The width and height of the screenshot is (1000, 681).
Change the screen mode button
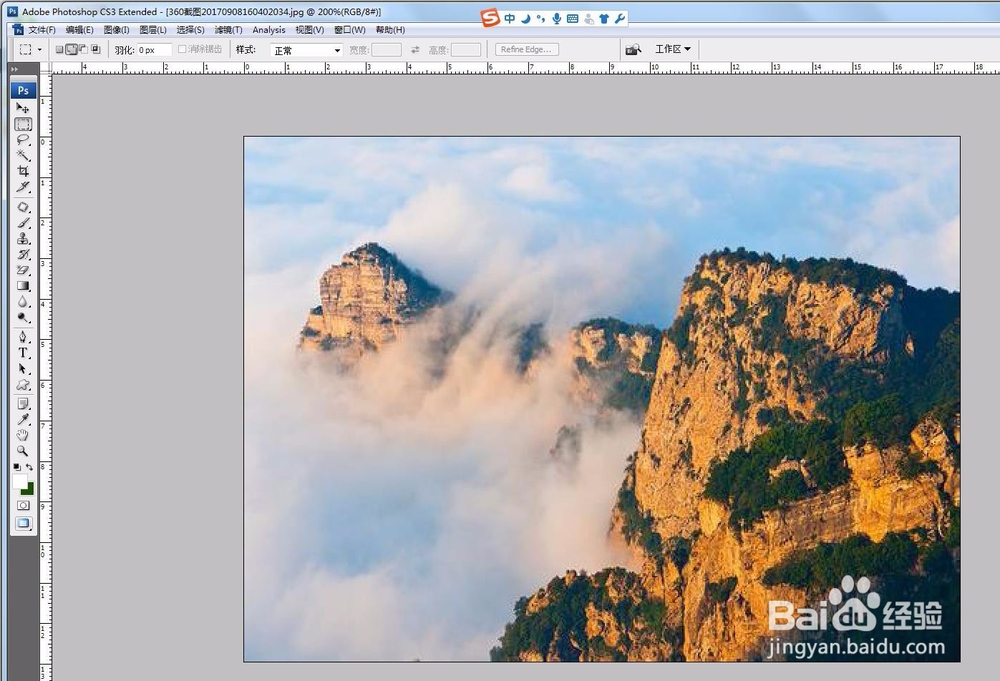pos(23,524)
